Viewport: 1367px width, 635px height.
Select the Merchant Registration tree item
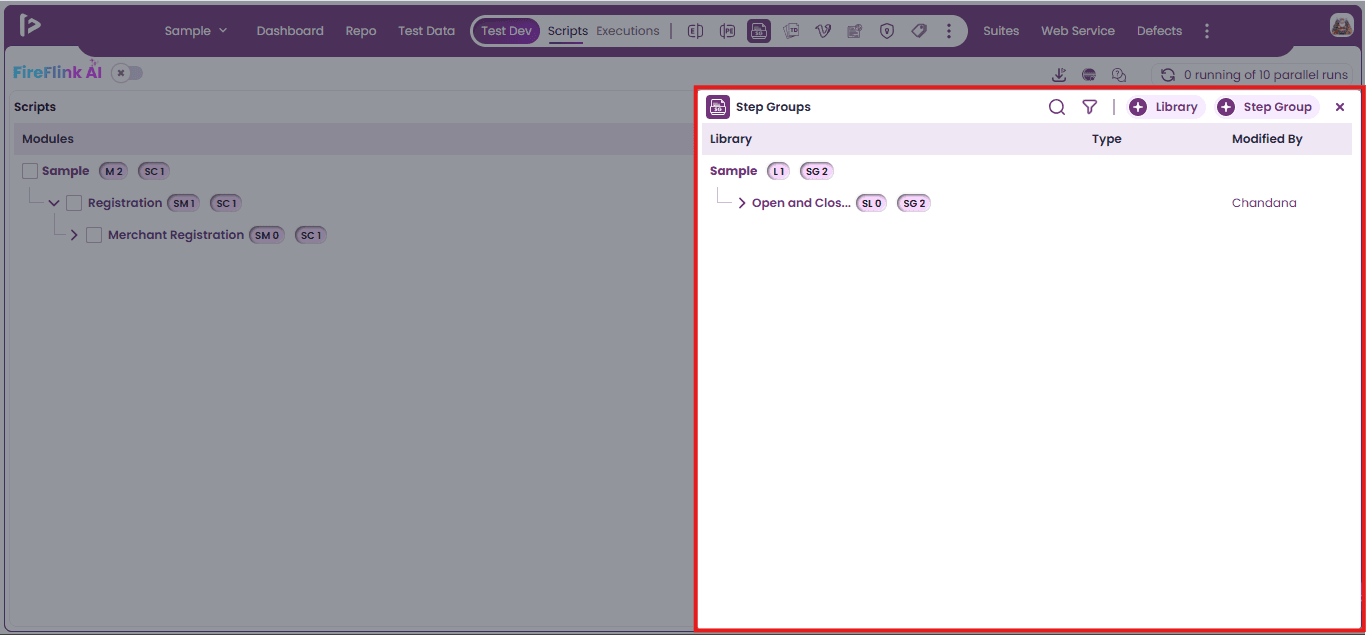coord(176,235)
